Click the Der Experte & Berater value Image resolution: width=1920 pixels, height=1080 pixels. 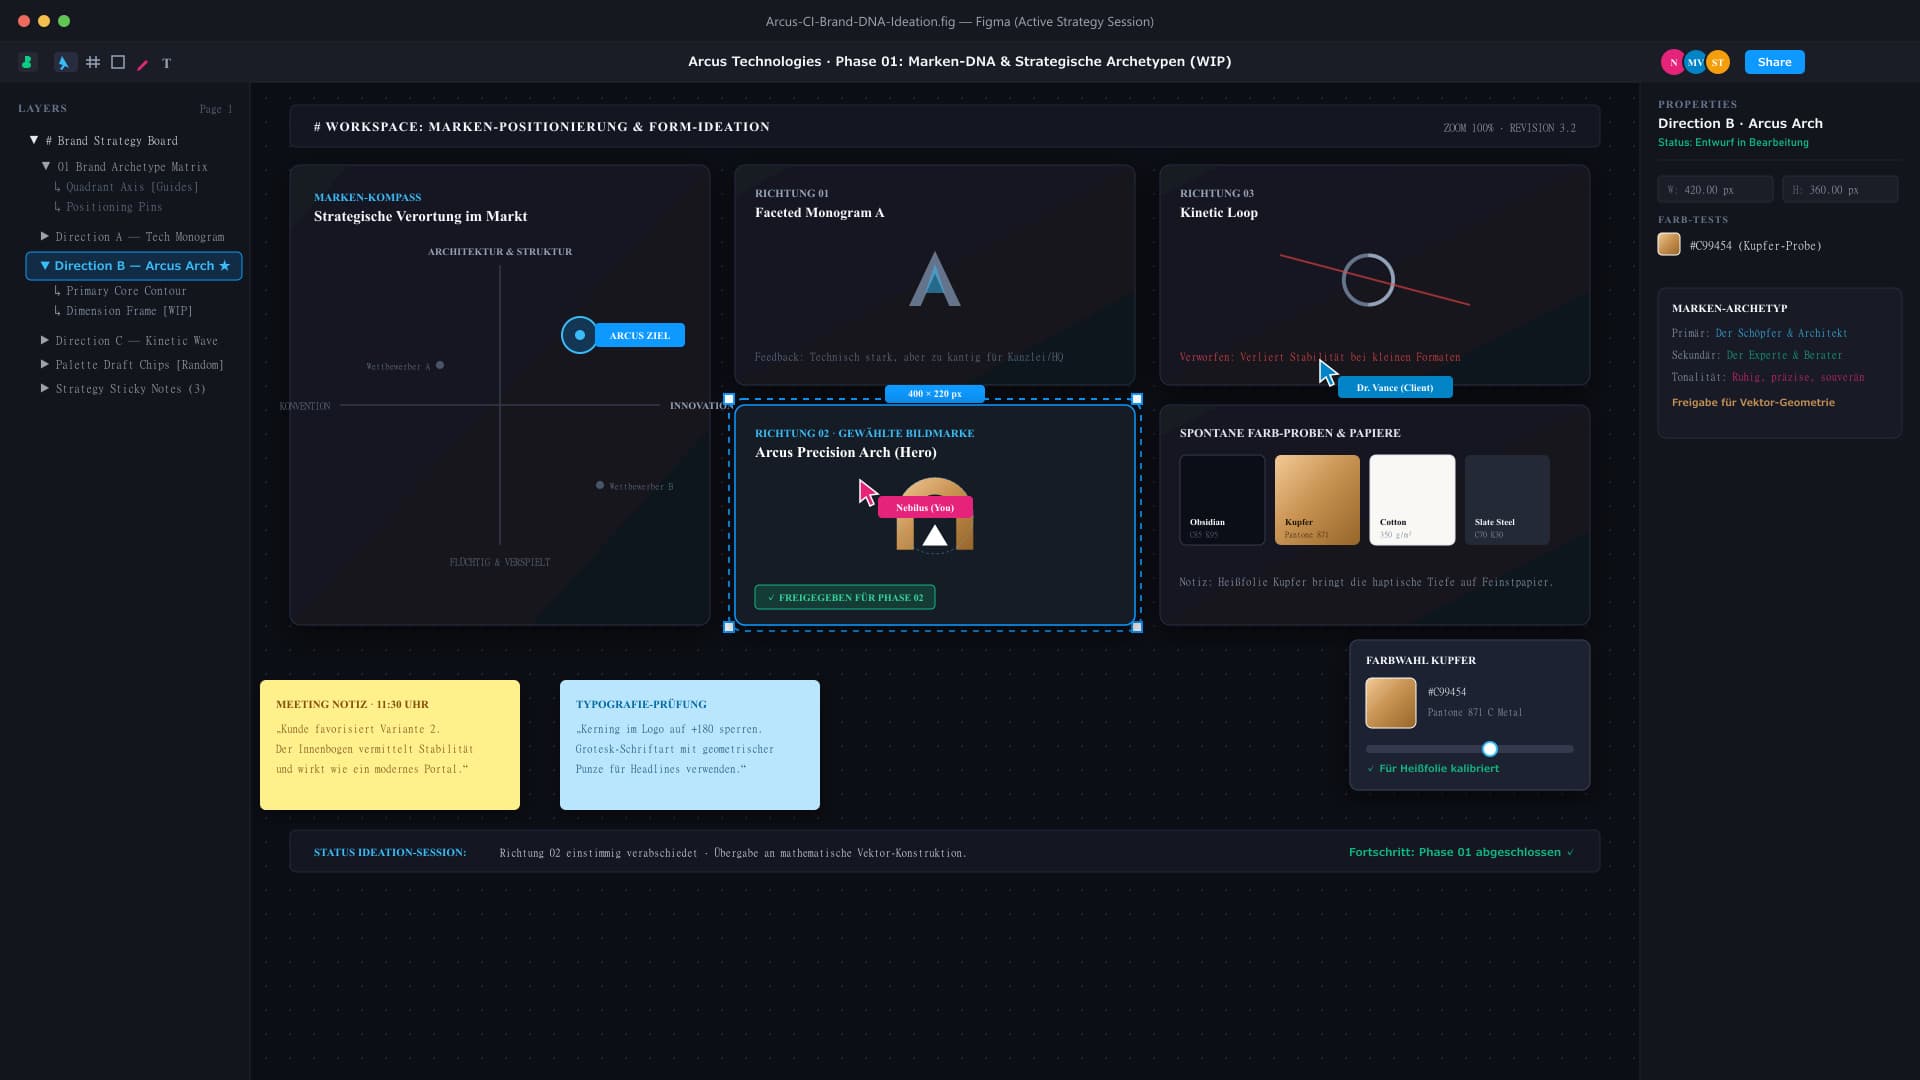[x=1784, y=355]
